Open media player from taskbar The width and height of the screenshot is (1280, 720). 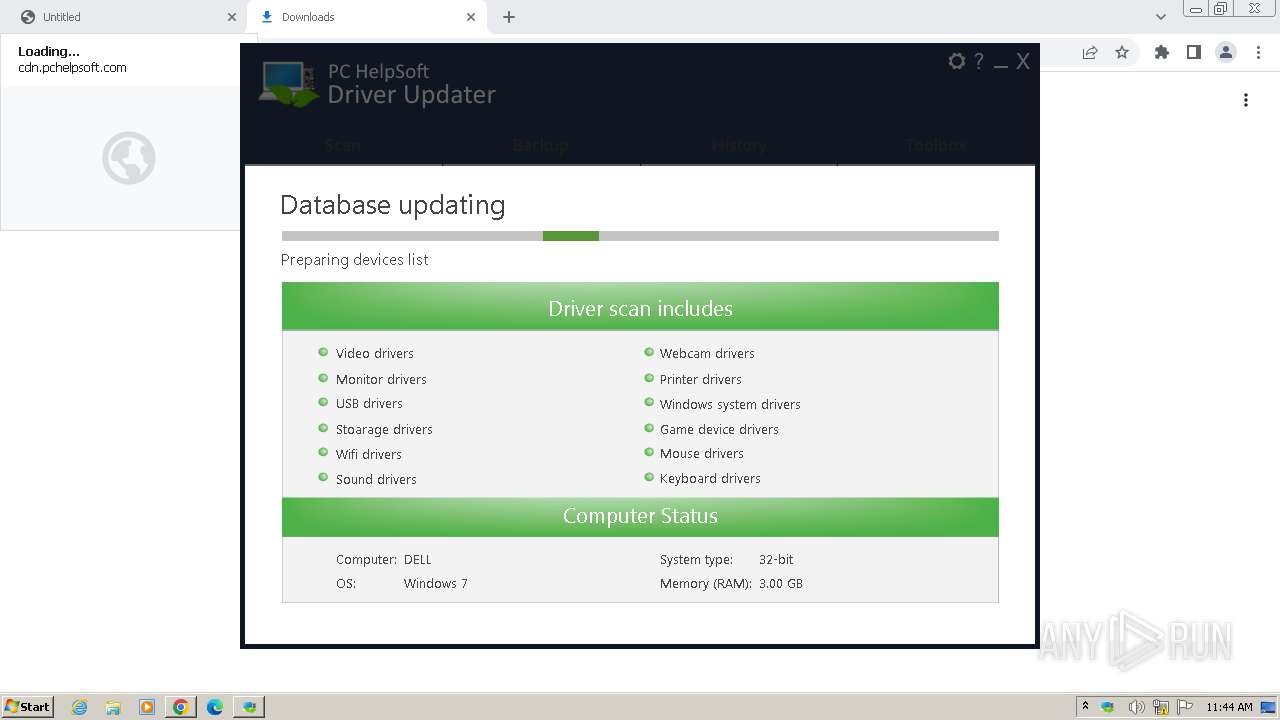[147, 707]
